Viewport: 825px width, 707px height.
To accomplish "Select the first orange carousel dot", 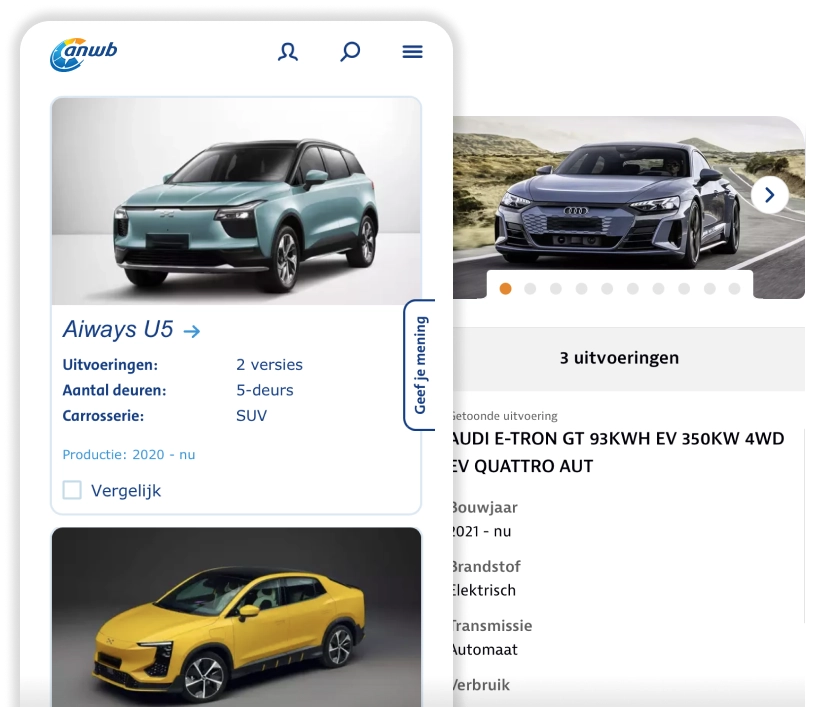I will [506, 288].
